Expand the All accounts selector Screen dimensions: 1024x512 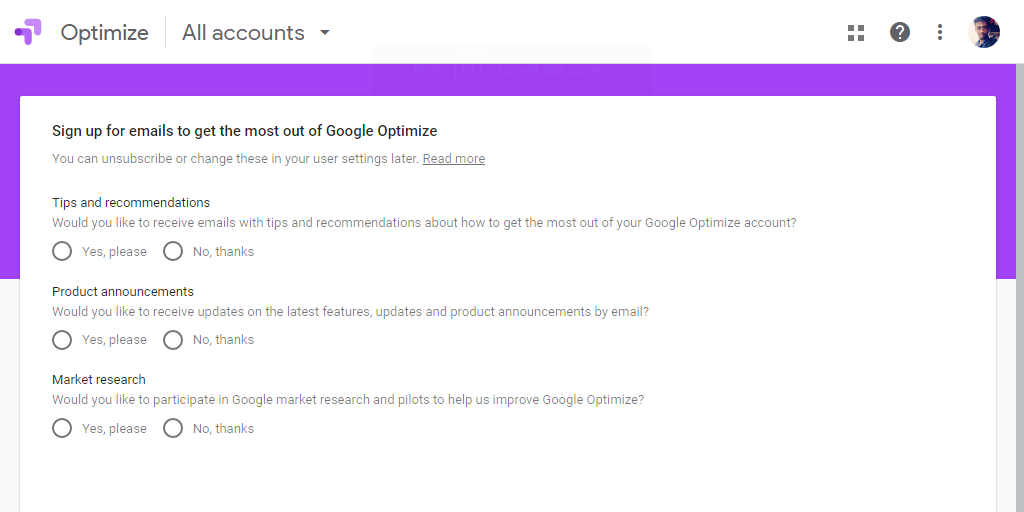(256, 33)
